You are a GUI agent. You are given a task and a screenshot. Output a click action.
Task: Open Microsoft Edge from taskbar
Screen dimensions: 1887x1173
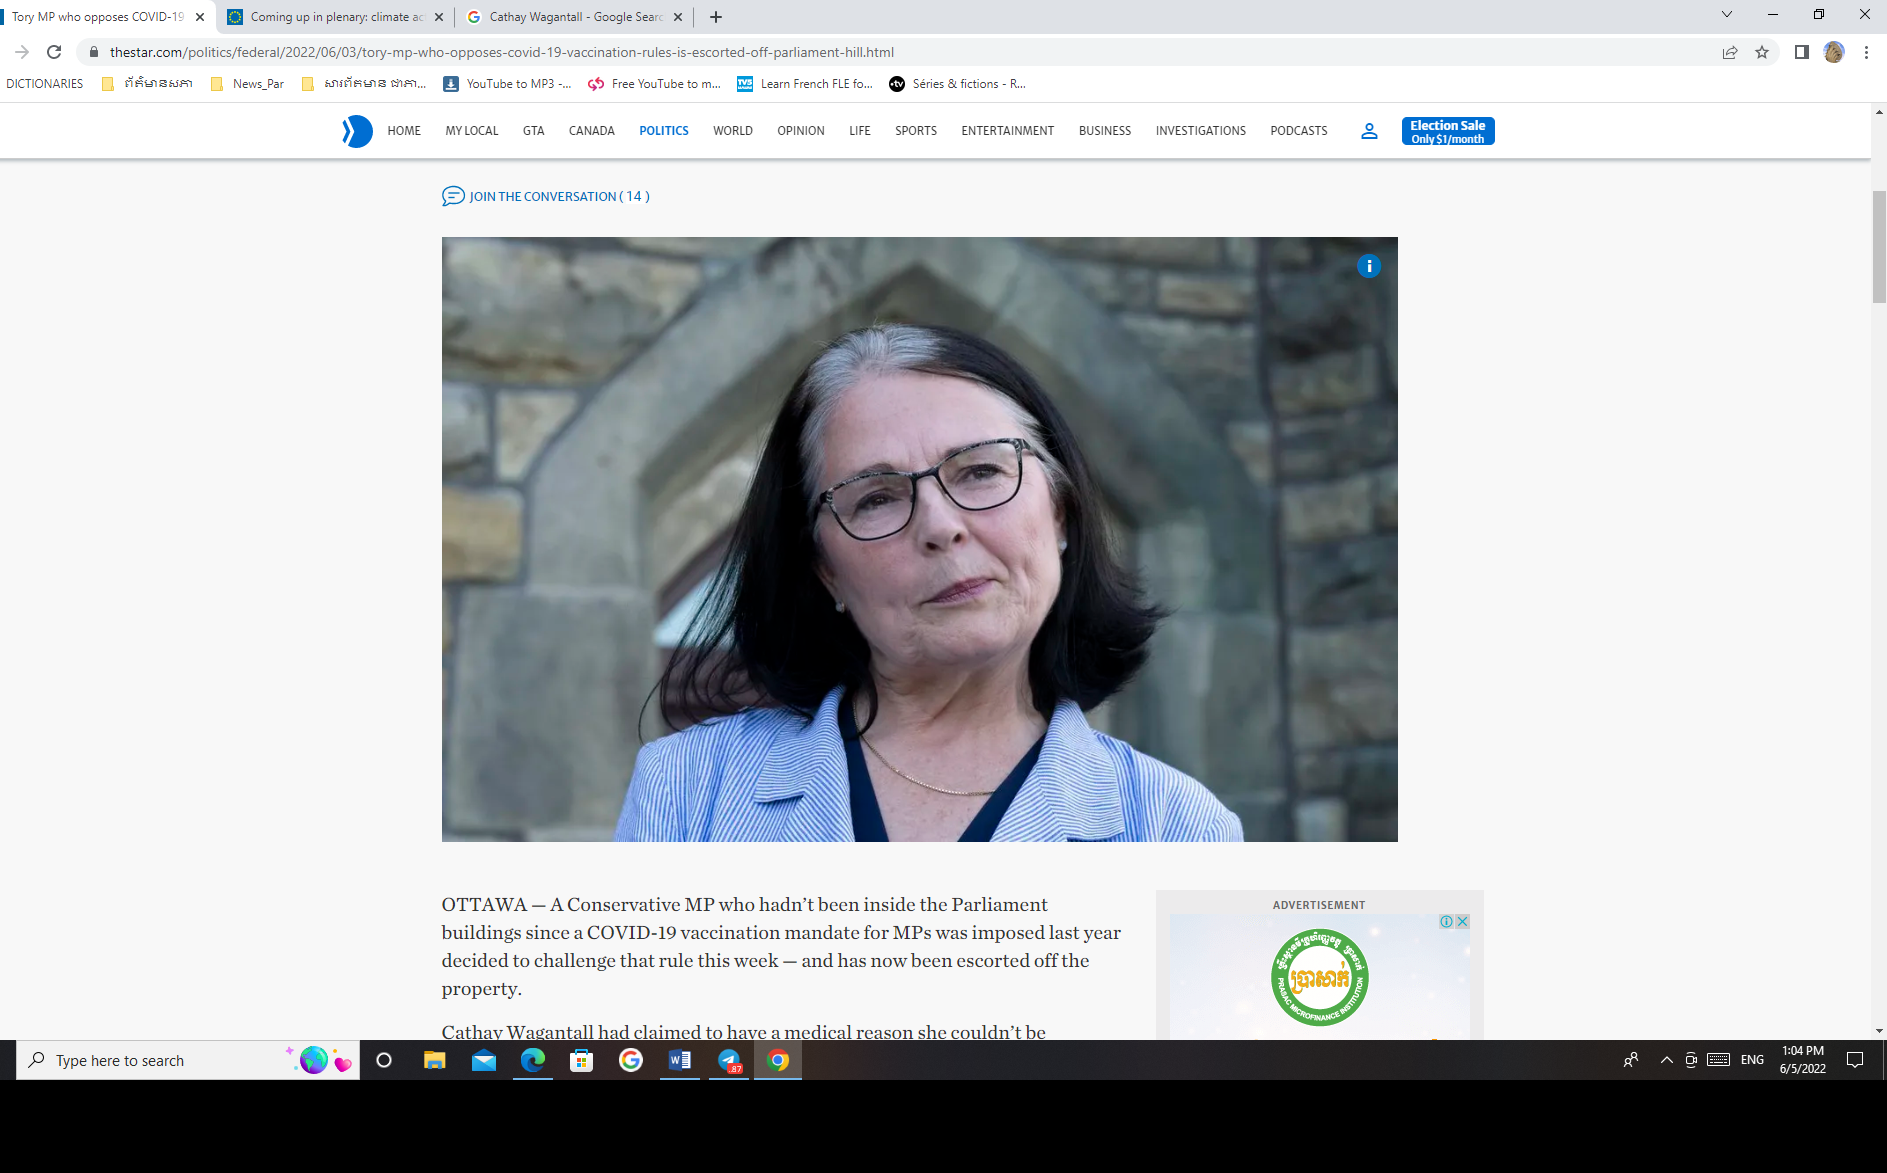(533, 1060)
